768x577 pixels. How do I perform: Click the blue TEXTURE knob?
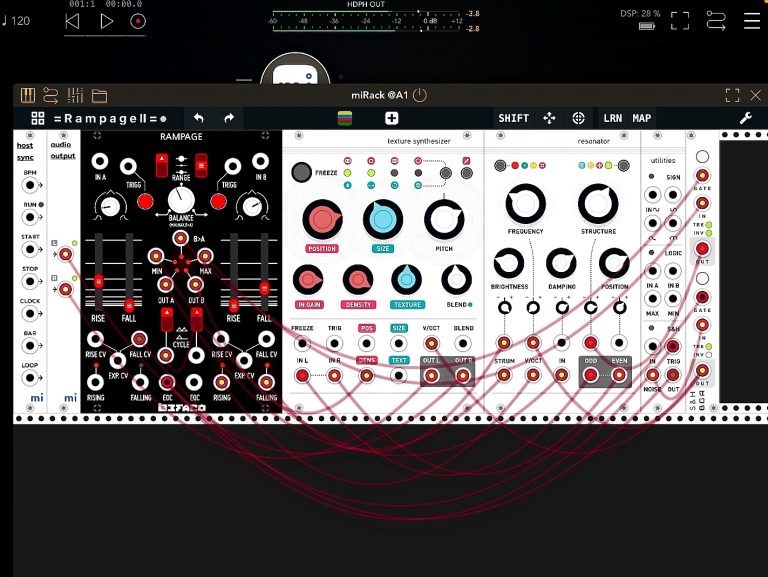[x=407, y=280]
